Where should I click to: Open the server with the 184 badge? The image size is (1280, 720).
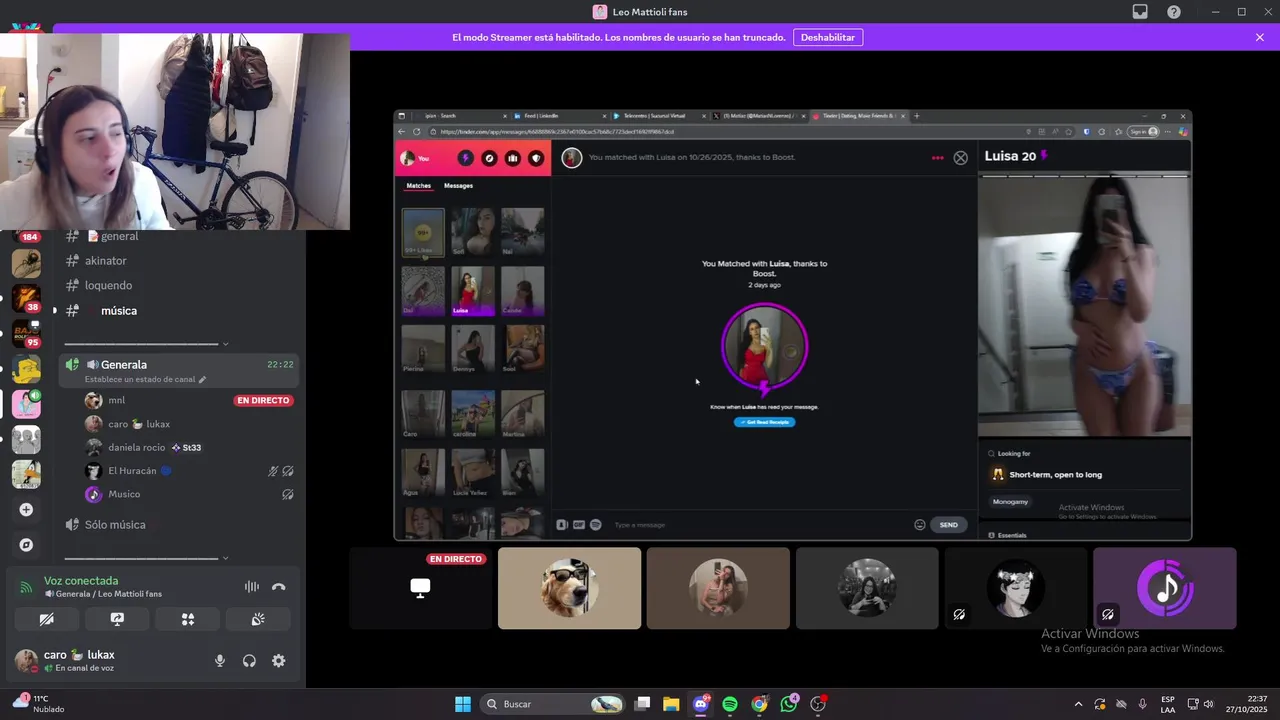tap(26, 236)
